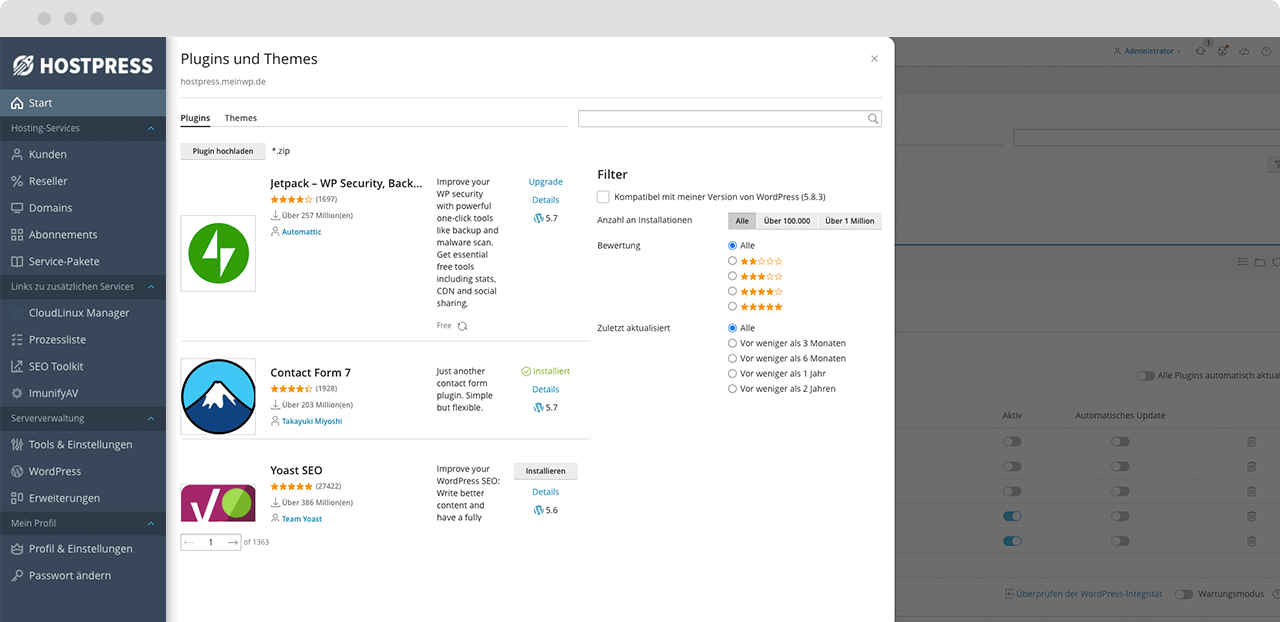Choose 'Vor weniger als 3 Monaten' under Zuletzt aktualisiert
This screenshot has height=622, width=1280.
pos(731,343)
